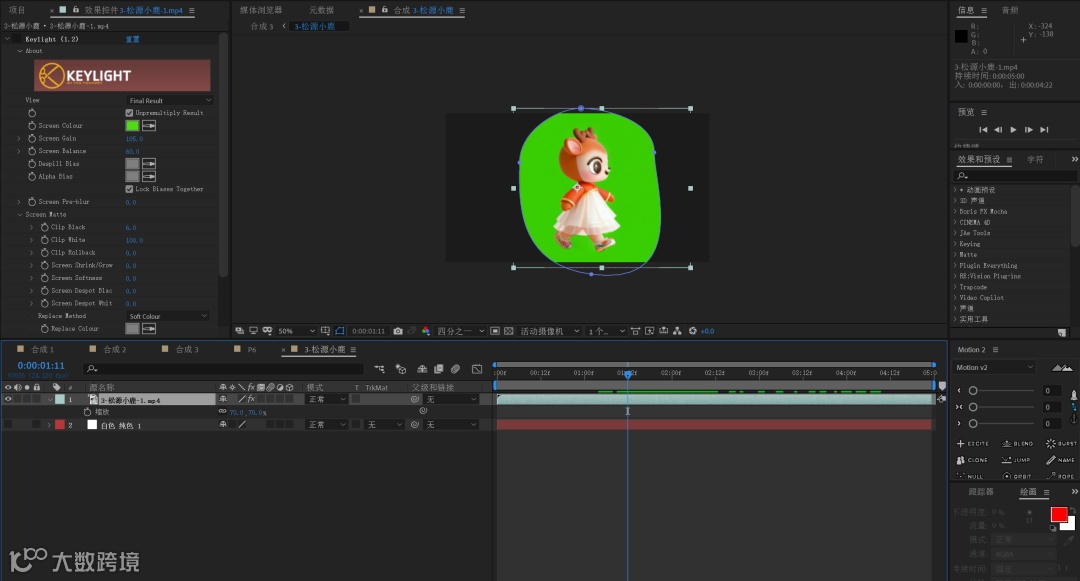This screenshot has width=1080, height=581.
Task: Toggle fx switch on layer 1
Action: tap(251, 399)
